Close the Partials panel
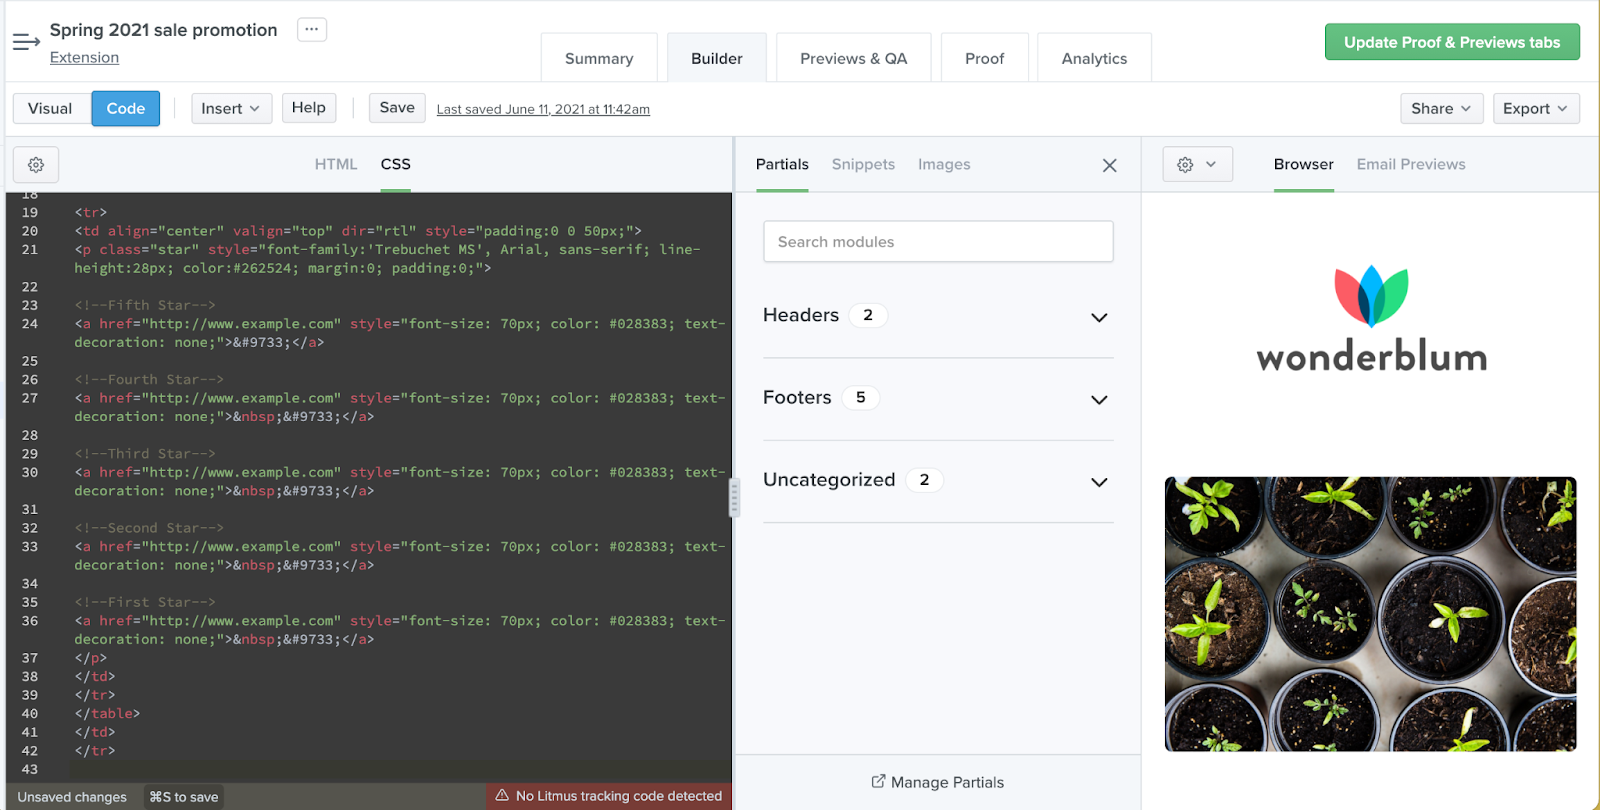 1109,166
